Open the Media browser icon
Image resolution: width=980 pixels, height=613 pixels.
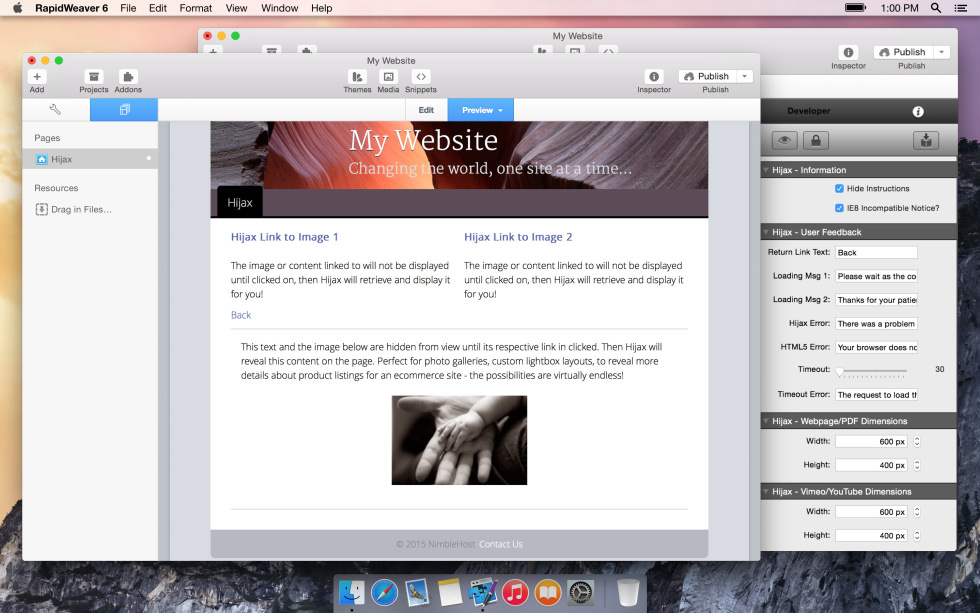388,76
